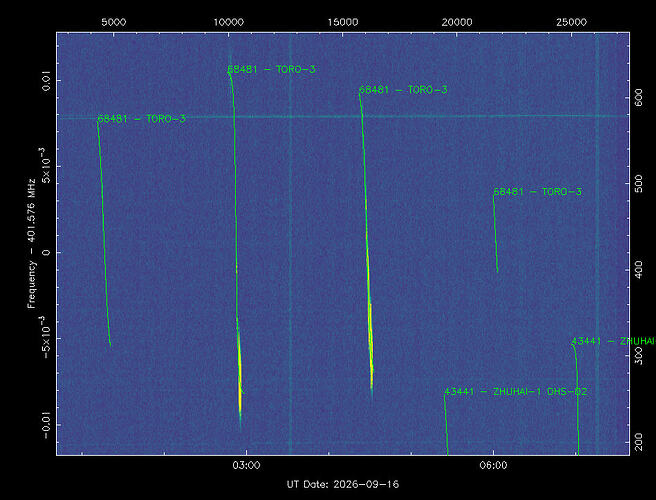Select the 20000 tick label on top axis
Viewport: 656px width, 500px height.
457,22
